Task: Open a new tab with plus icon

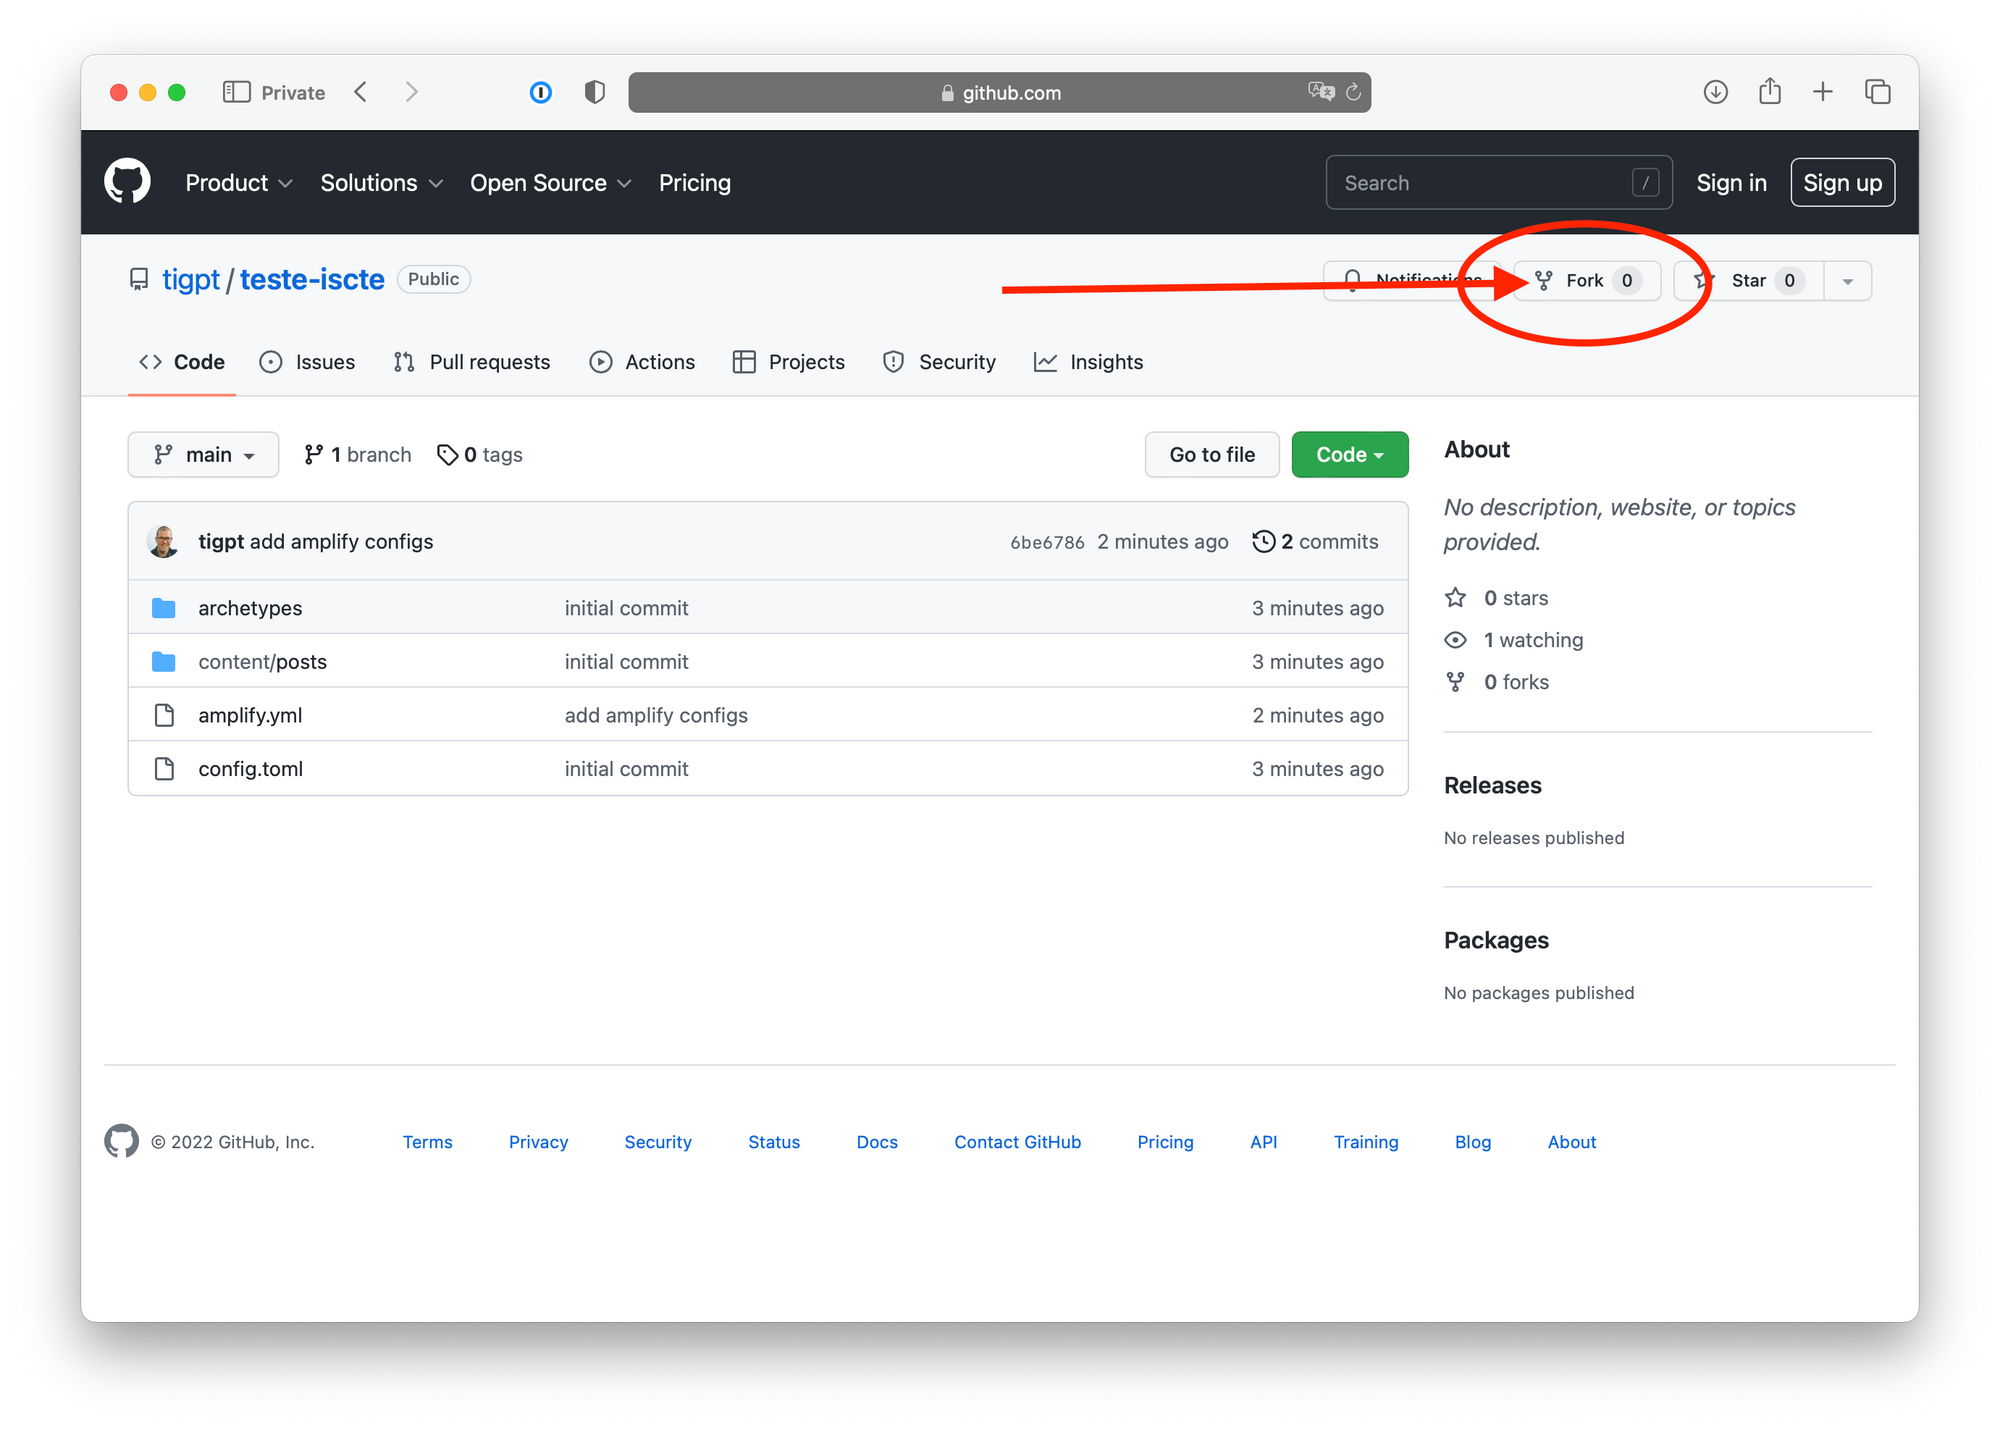Action: pyautogui.click(x=1823, y=92)
